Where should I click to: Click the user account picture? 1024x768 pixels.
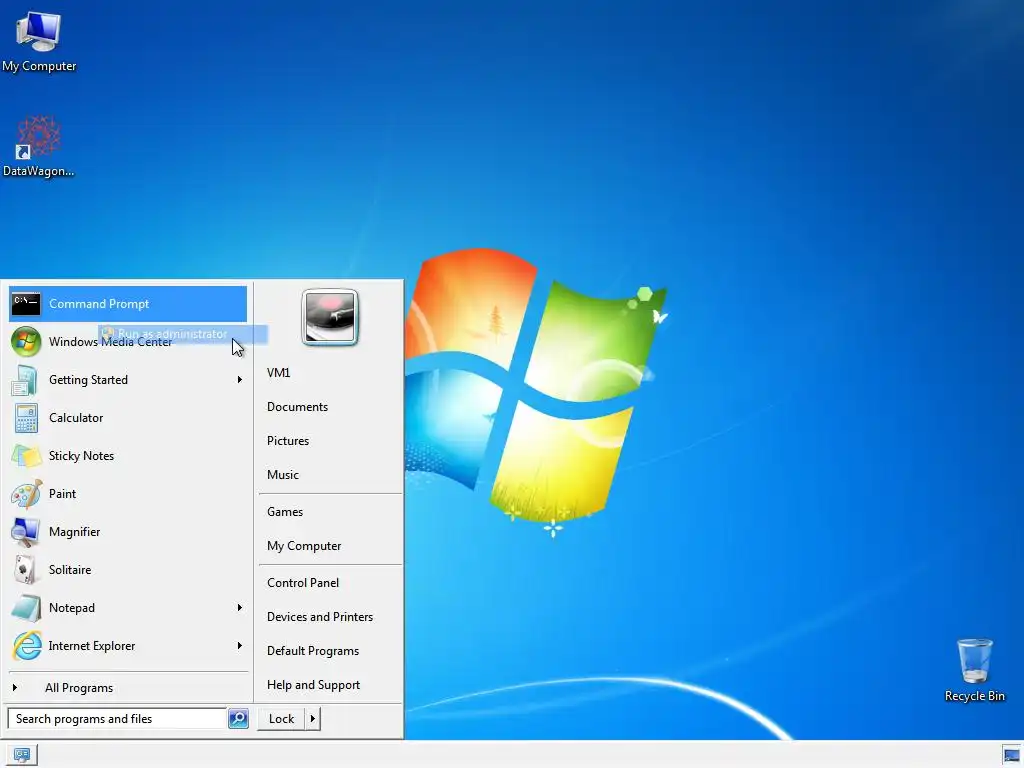tap(330, 317)
